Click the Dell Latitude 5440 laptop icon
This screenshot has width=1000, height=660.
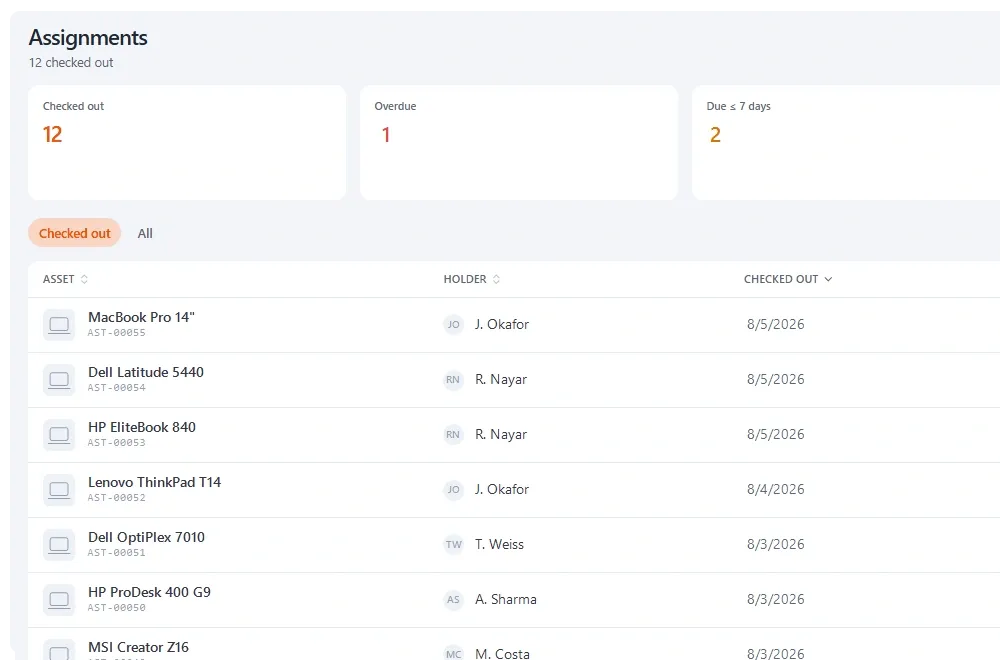coord(59,379)
